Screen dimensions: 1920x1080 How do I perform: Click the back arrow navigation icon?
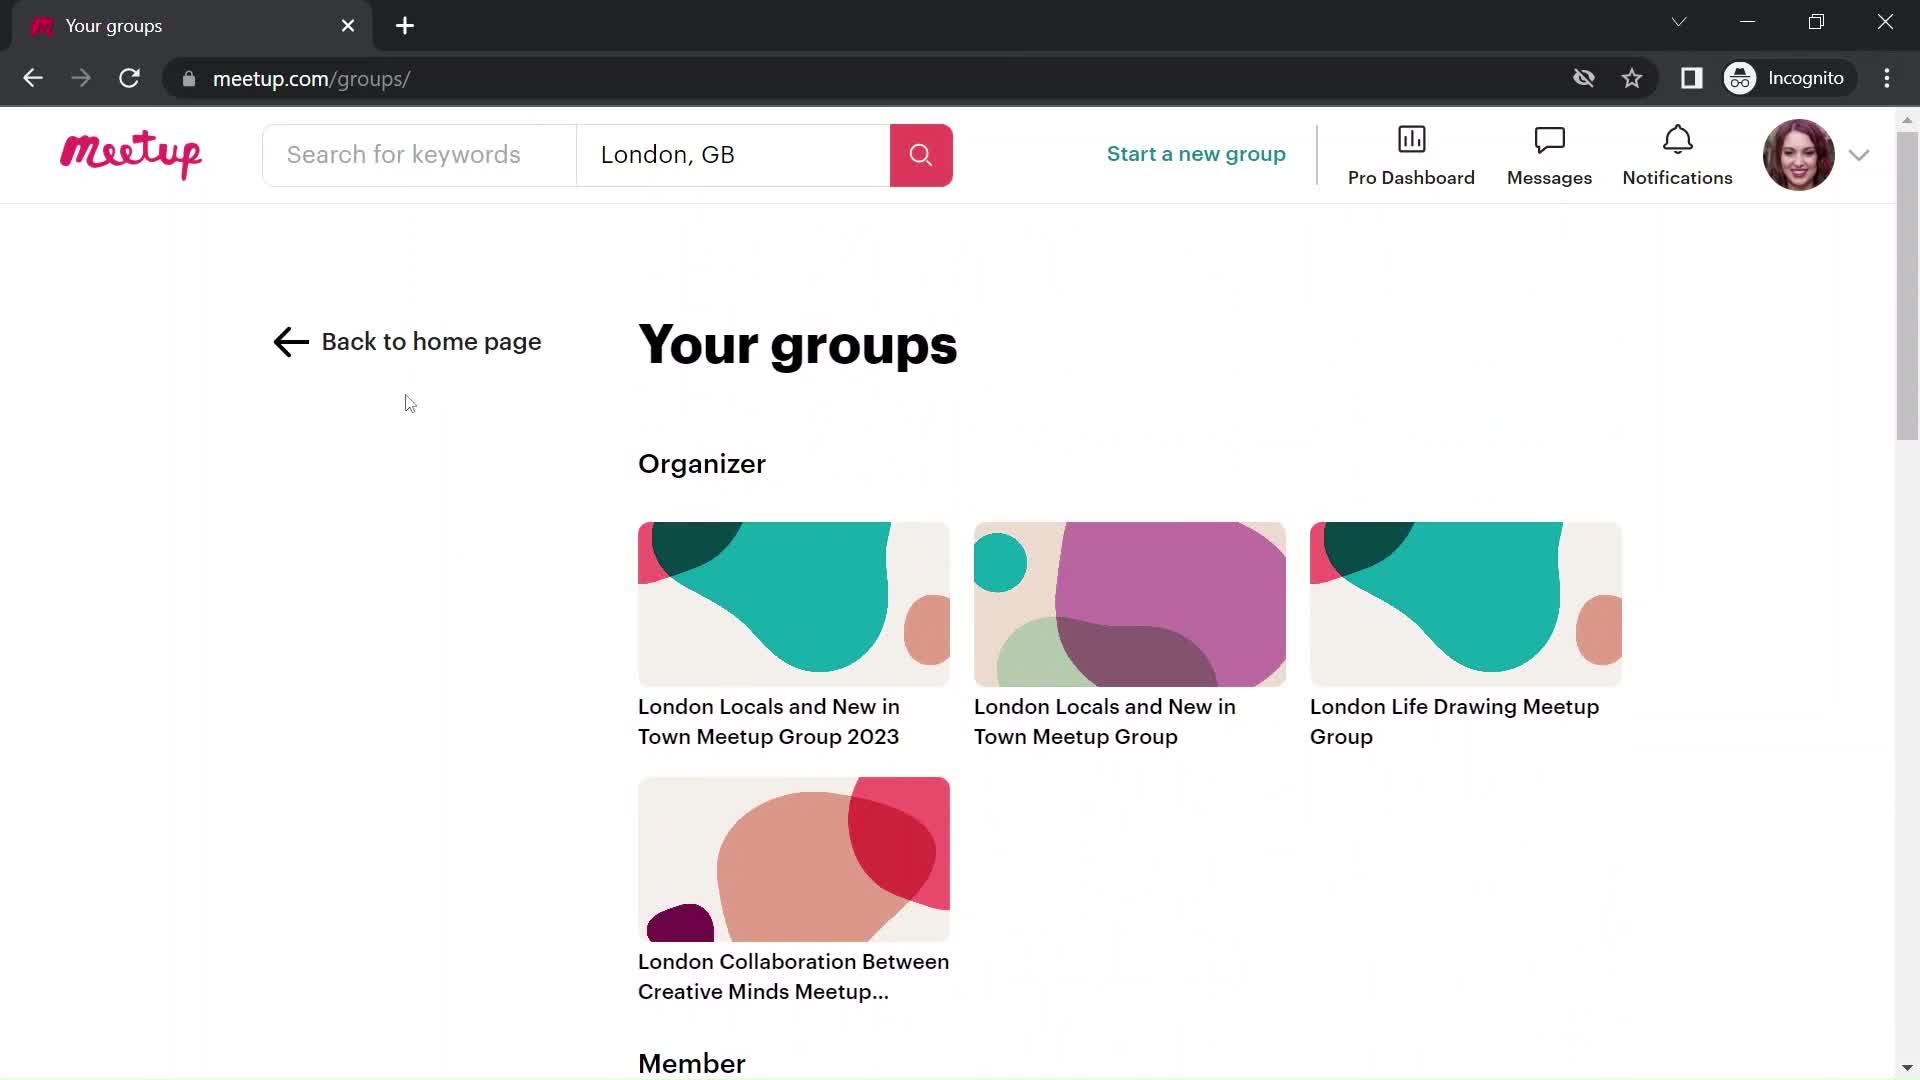(x=291, y=342)
